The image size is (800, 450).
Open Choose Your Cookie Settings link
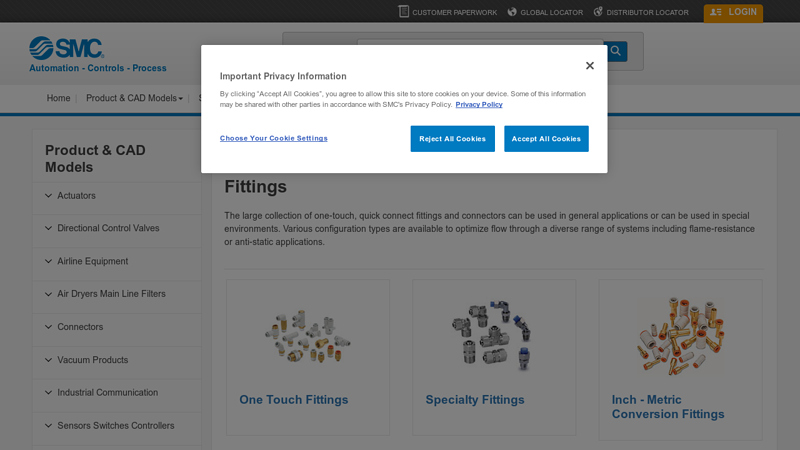273,138
